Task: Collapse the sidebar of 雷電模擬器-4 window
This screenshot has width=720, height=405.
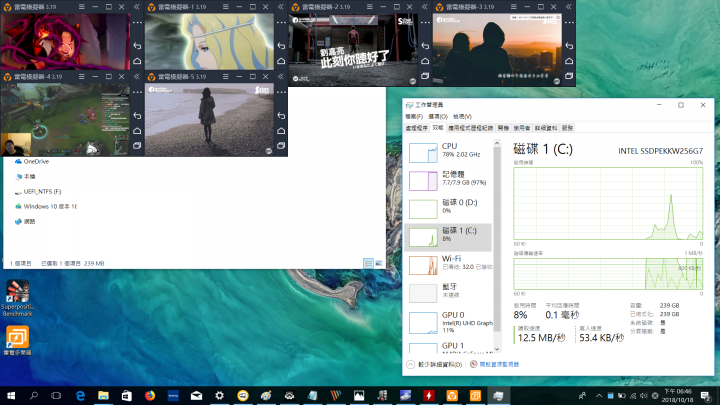Action: coord(137,77)
